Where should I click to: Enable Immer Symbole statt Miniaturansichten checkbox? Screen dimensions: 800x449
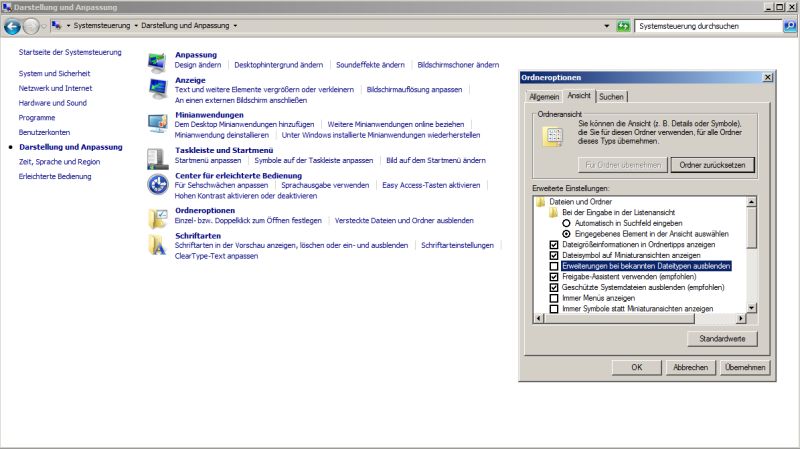(x=554, y=309)
